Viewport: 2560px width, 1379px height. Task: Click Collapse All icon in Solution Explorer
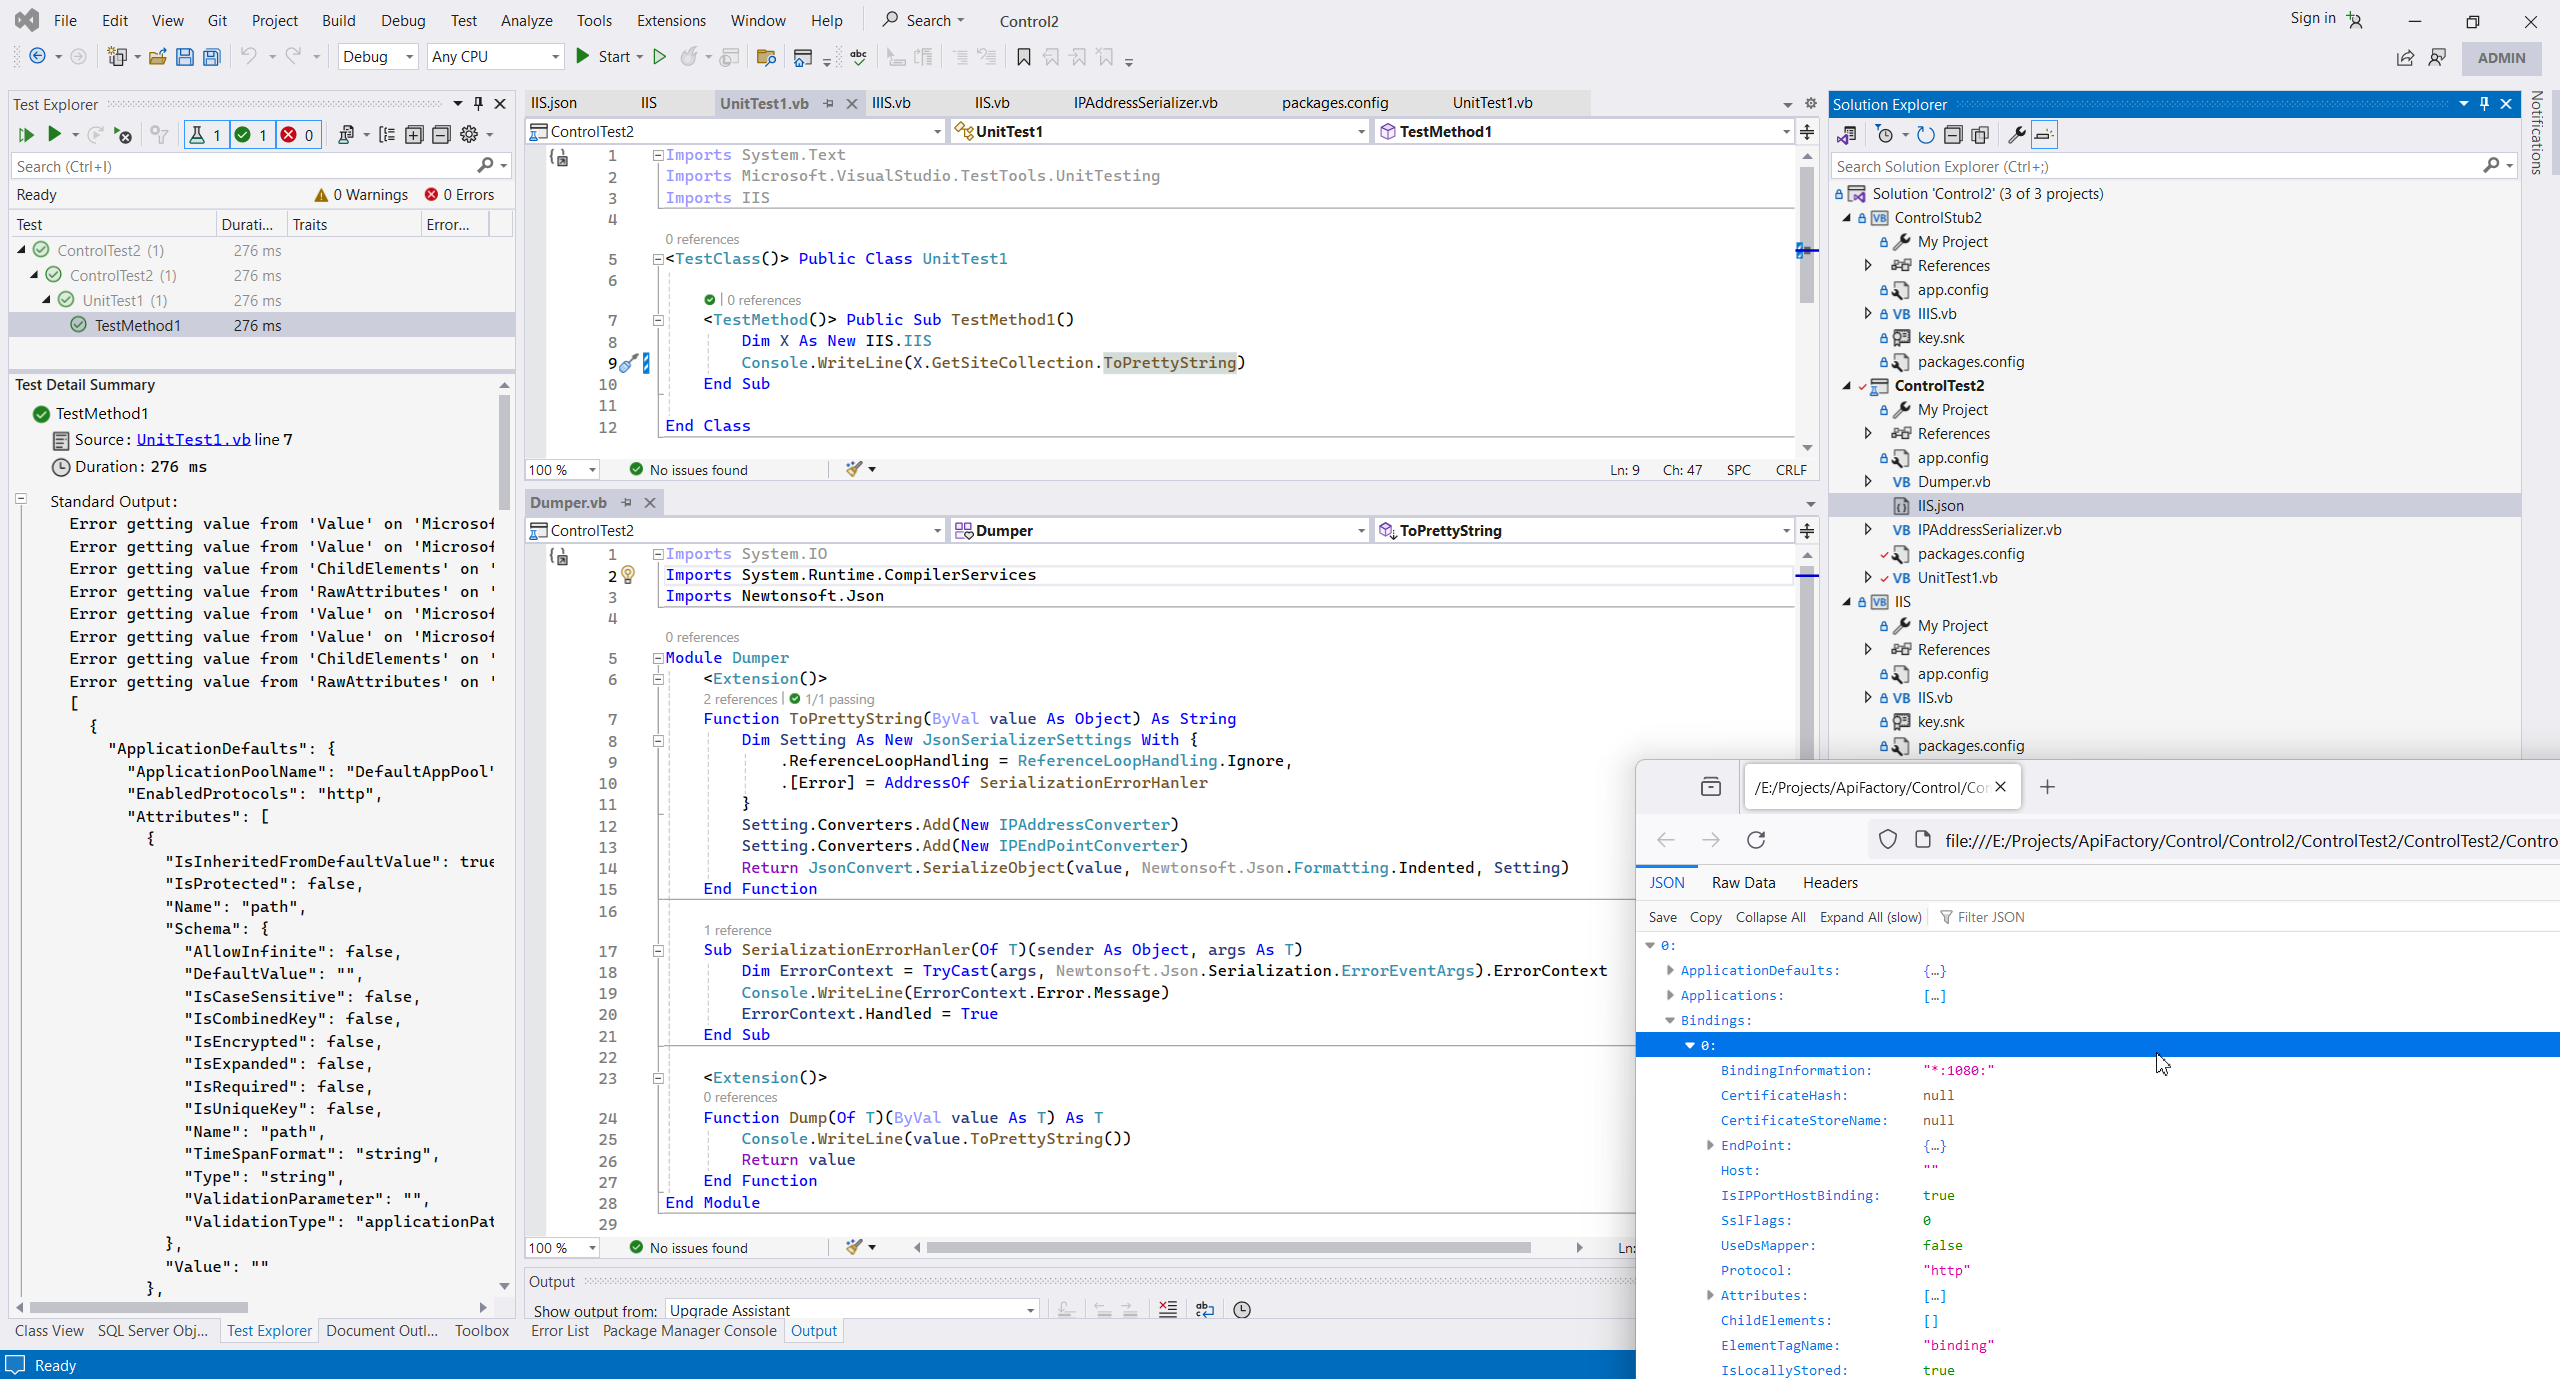pos(1953,135)
